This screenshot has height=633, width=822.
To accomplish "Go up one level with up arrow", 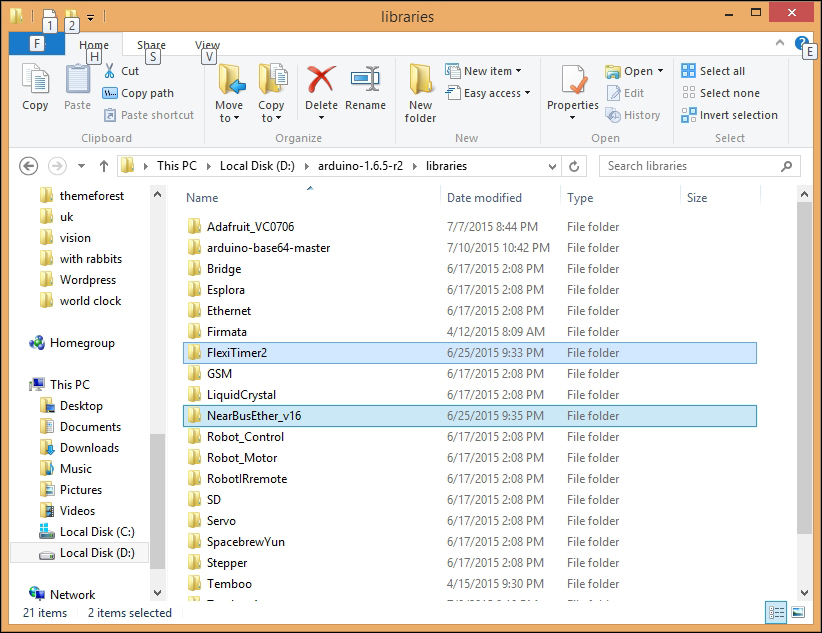I will tap(104, 166).
